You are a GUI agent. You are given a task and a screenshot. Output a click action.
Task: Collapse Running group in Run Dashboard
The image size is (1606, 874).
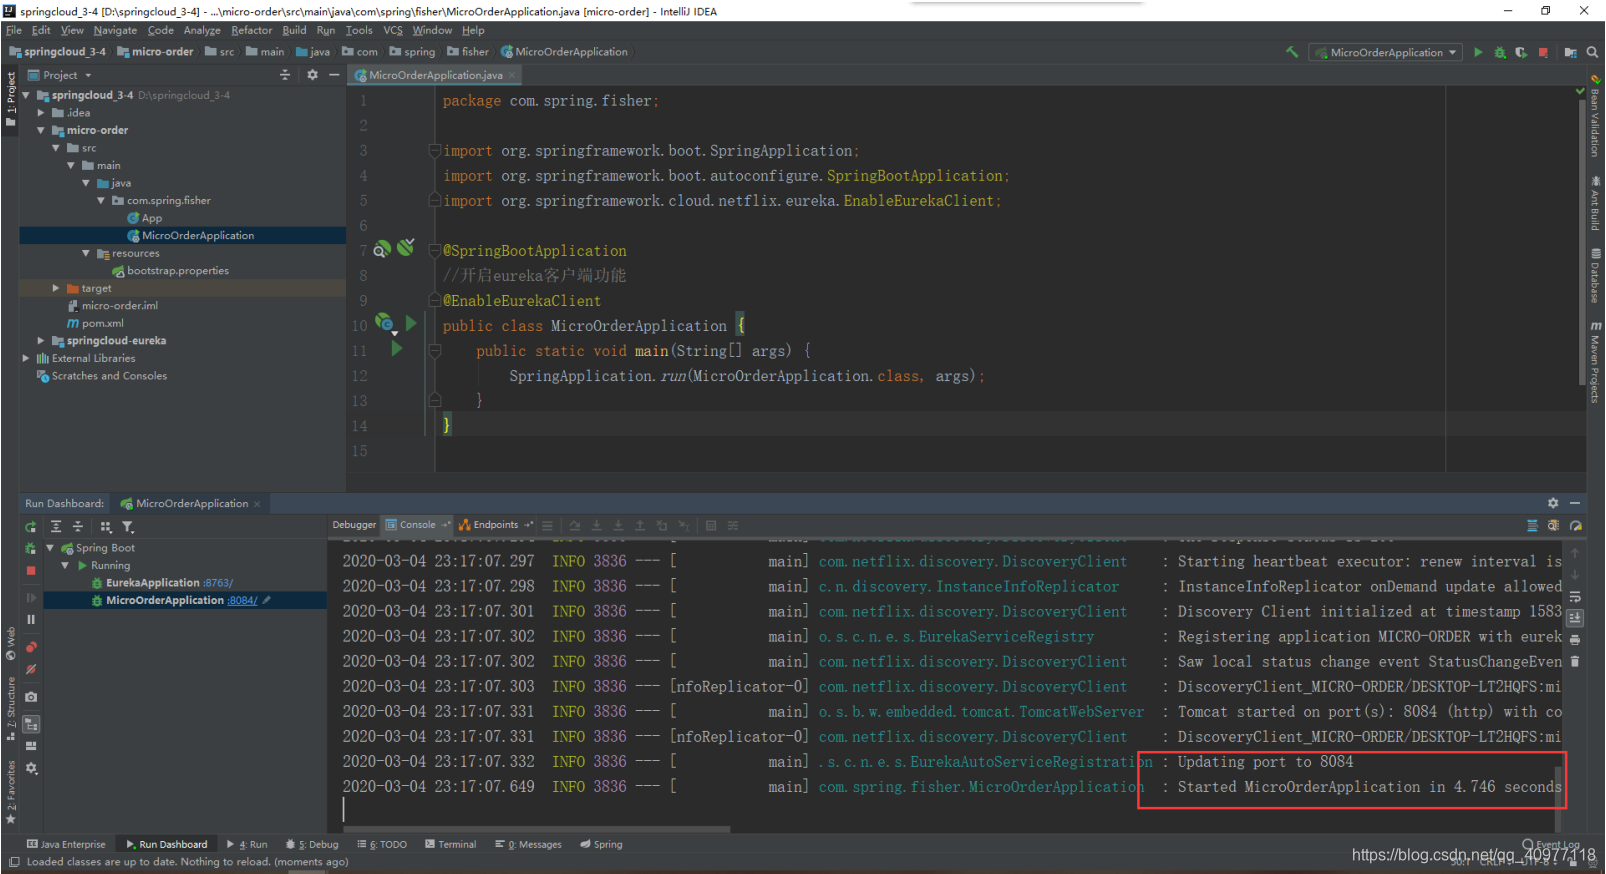click(66, 565)
